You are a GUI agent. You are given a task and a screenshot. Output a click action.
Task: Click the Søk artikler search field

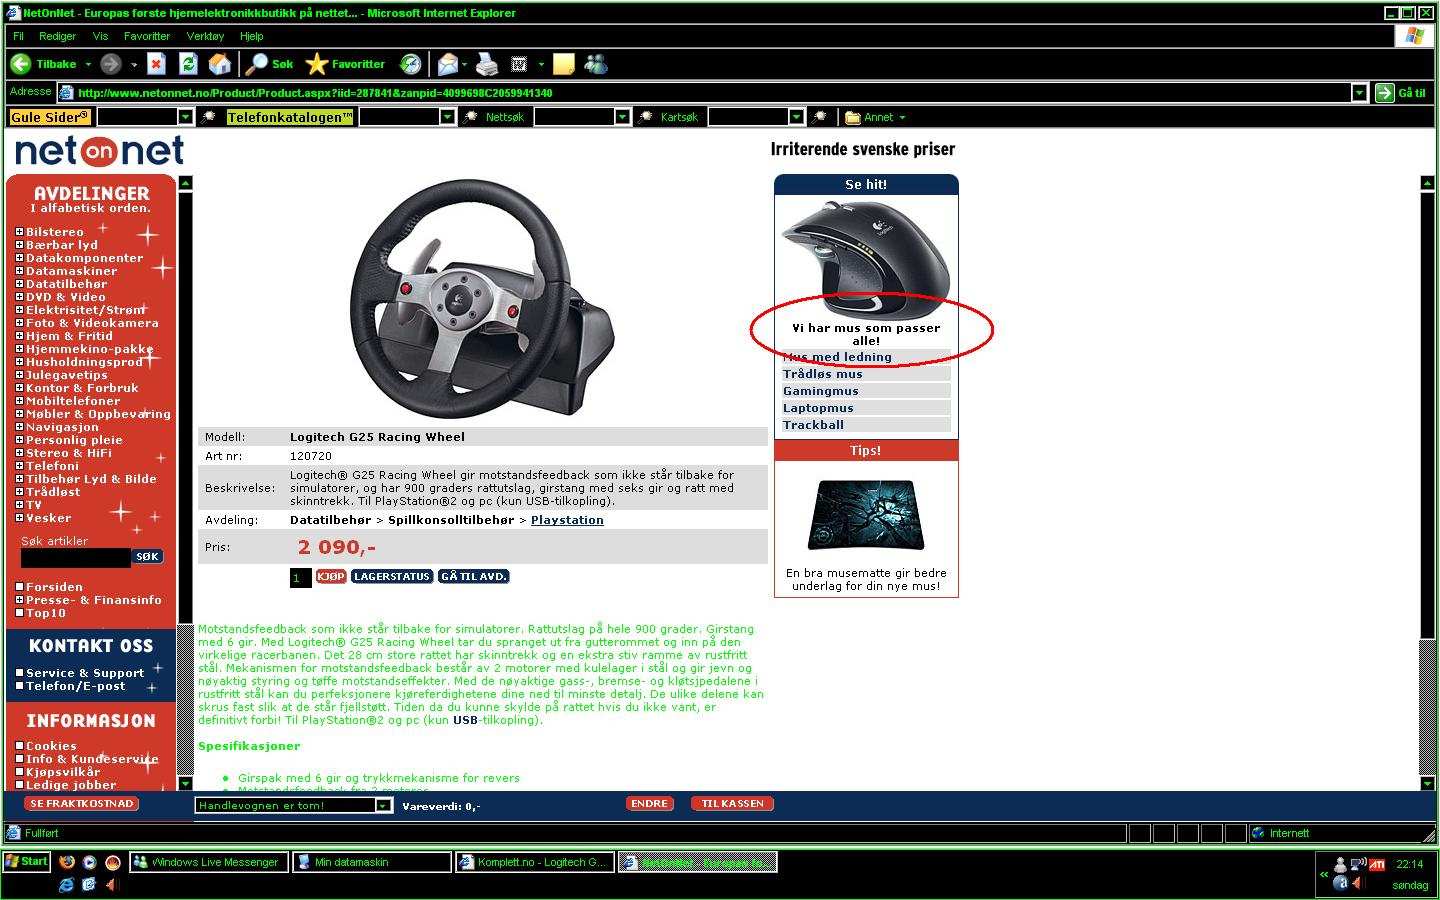(75, 558)
